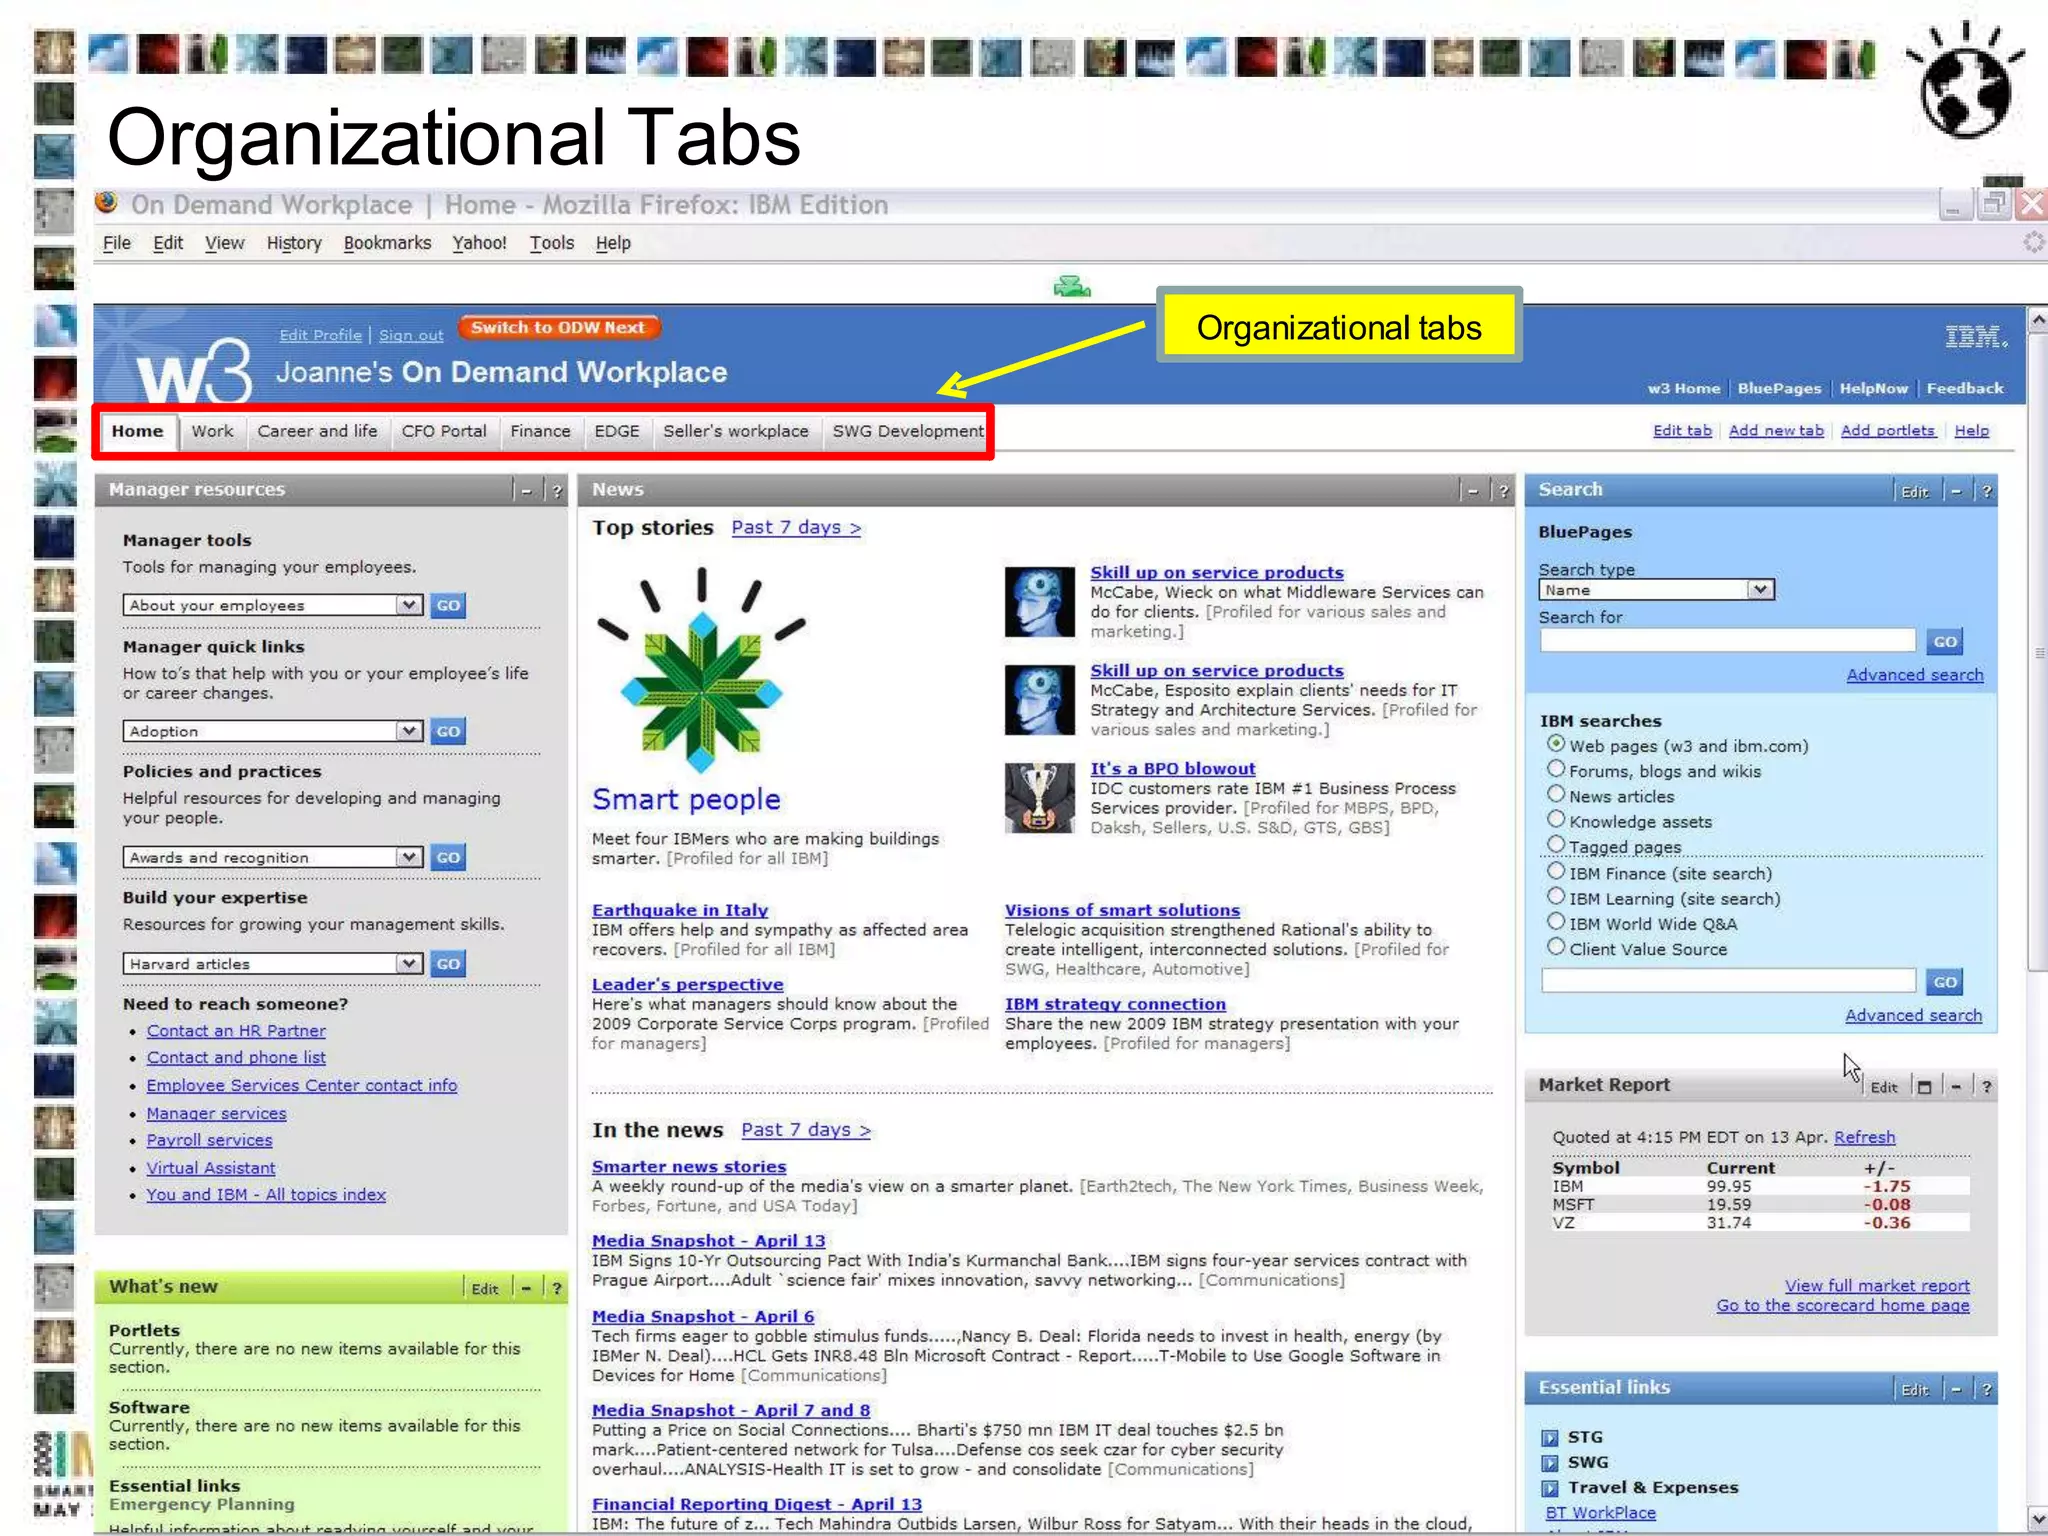Open help for Manager resources portlet
2048x1536 pixels.
[x=557, y=491]
